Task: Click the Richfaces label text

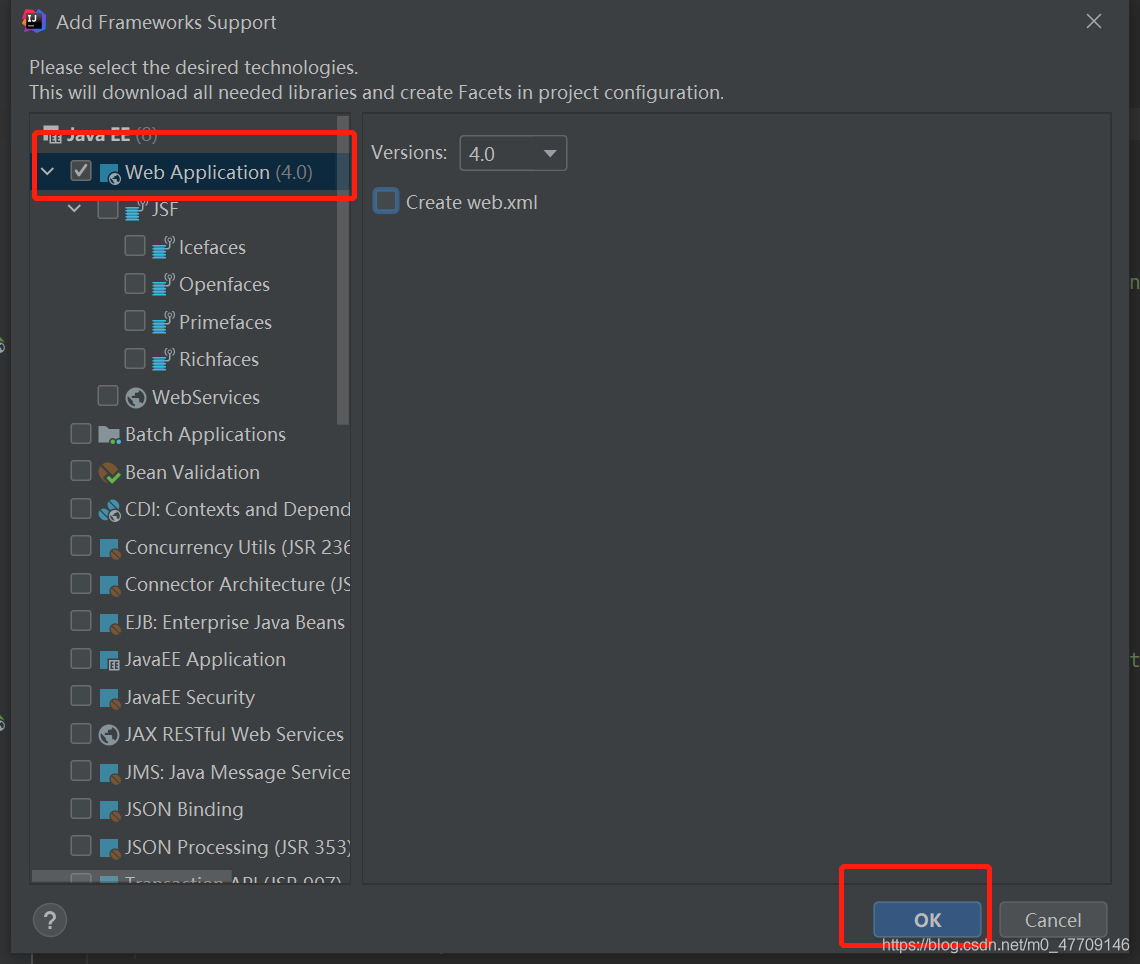Action: (x=219, y=359)
